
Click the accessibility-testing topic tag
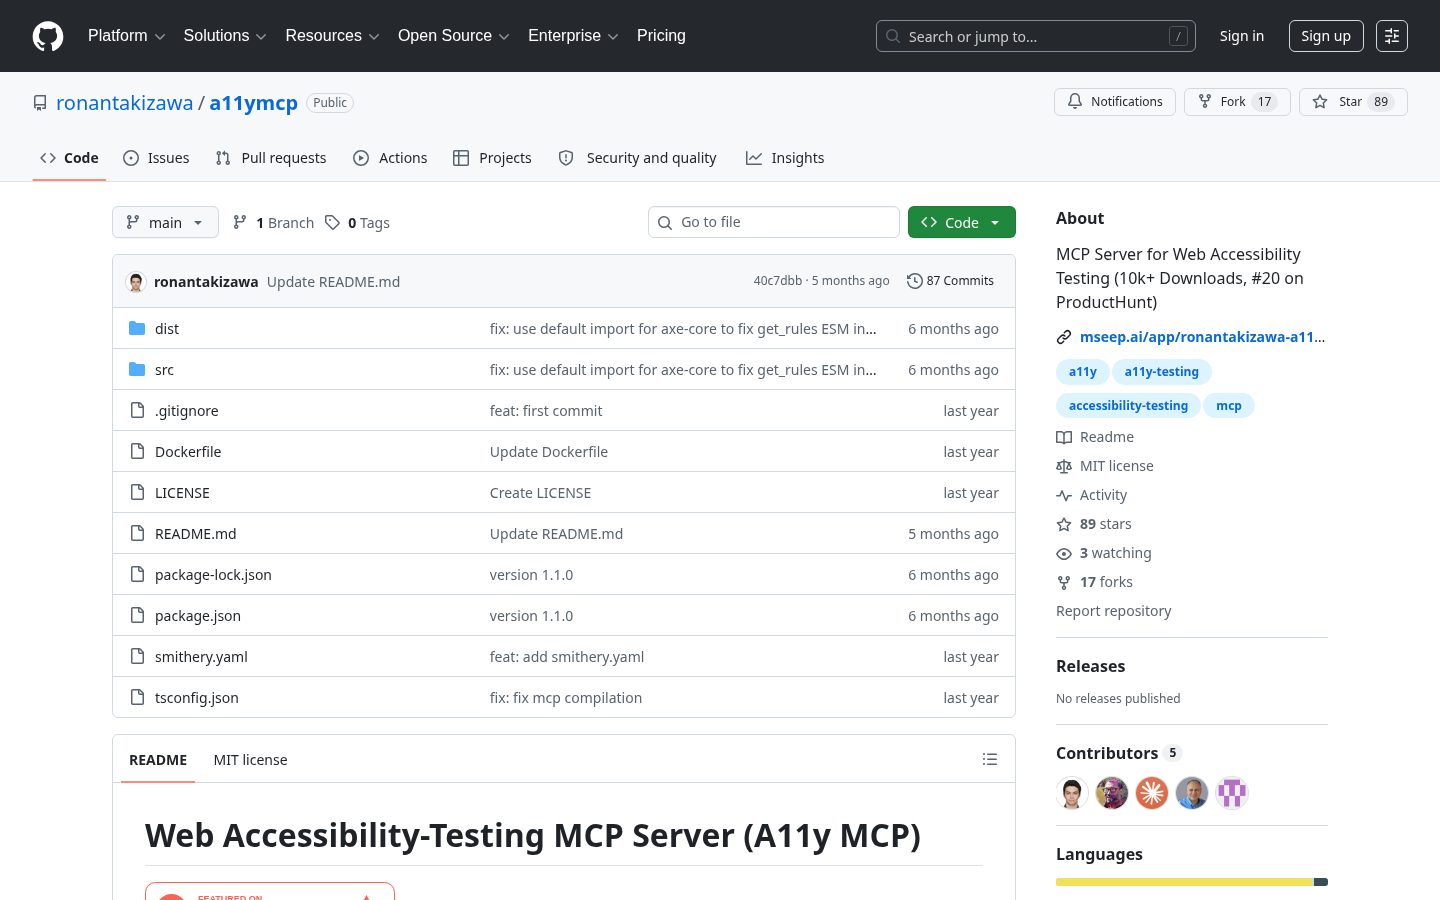(1128, 406)
